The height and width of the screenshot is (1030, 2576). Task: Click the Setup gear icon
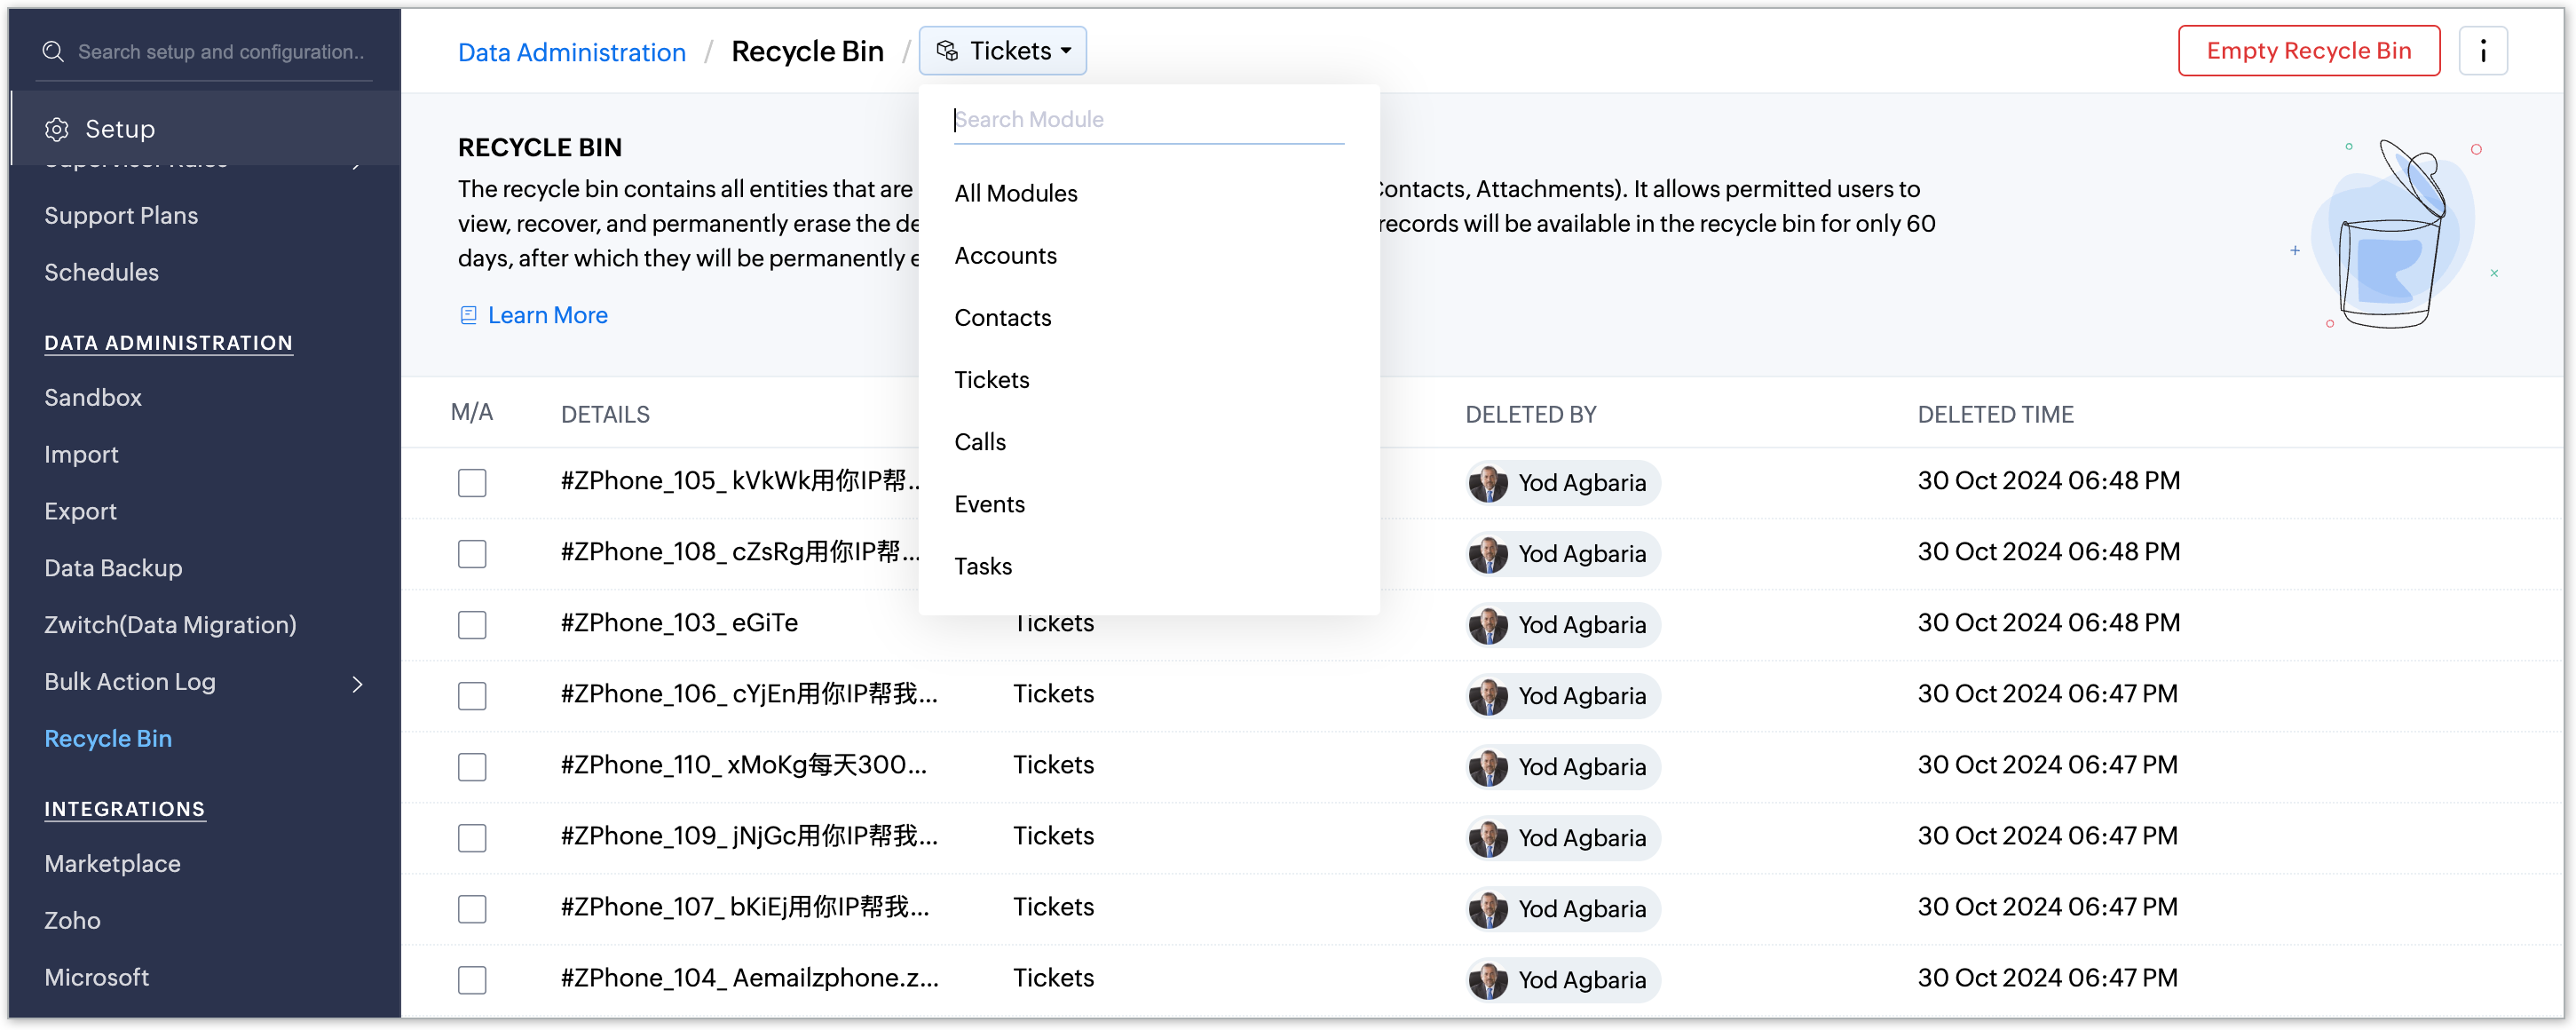(x=57, y=129)
